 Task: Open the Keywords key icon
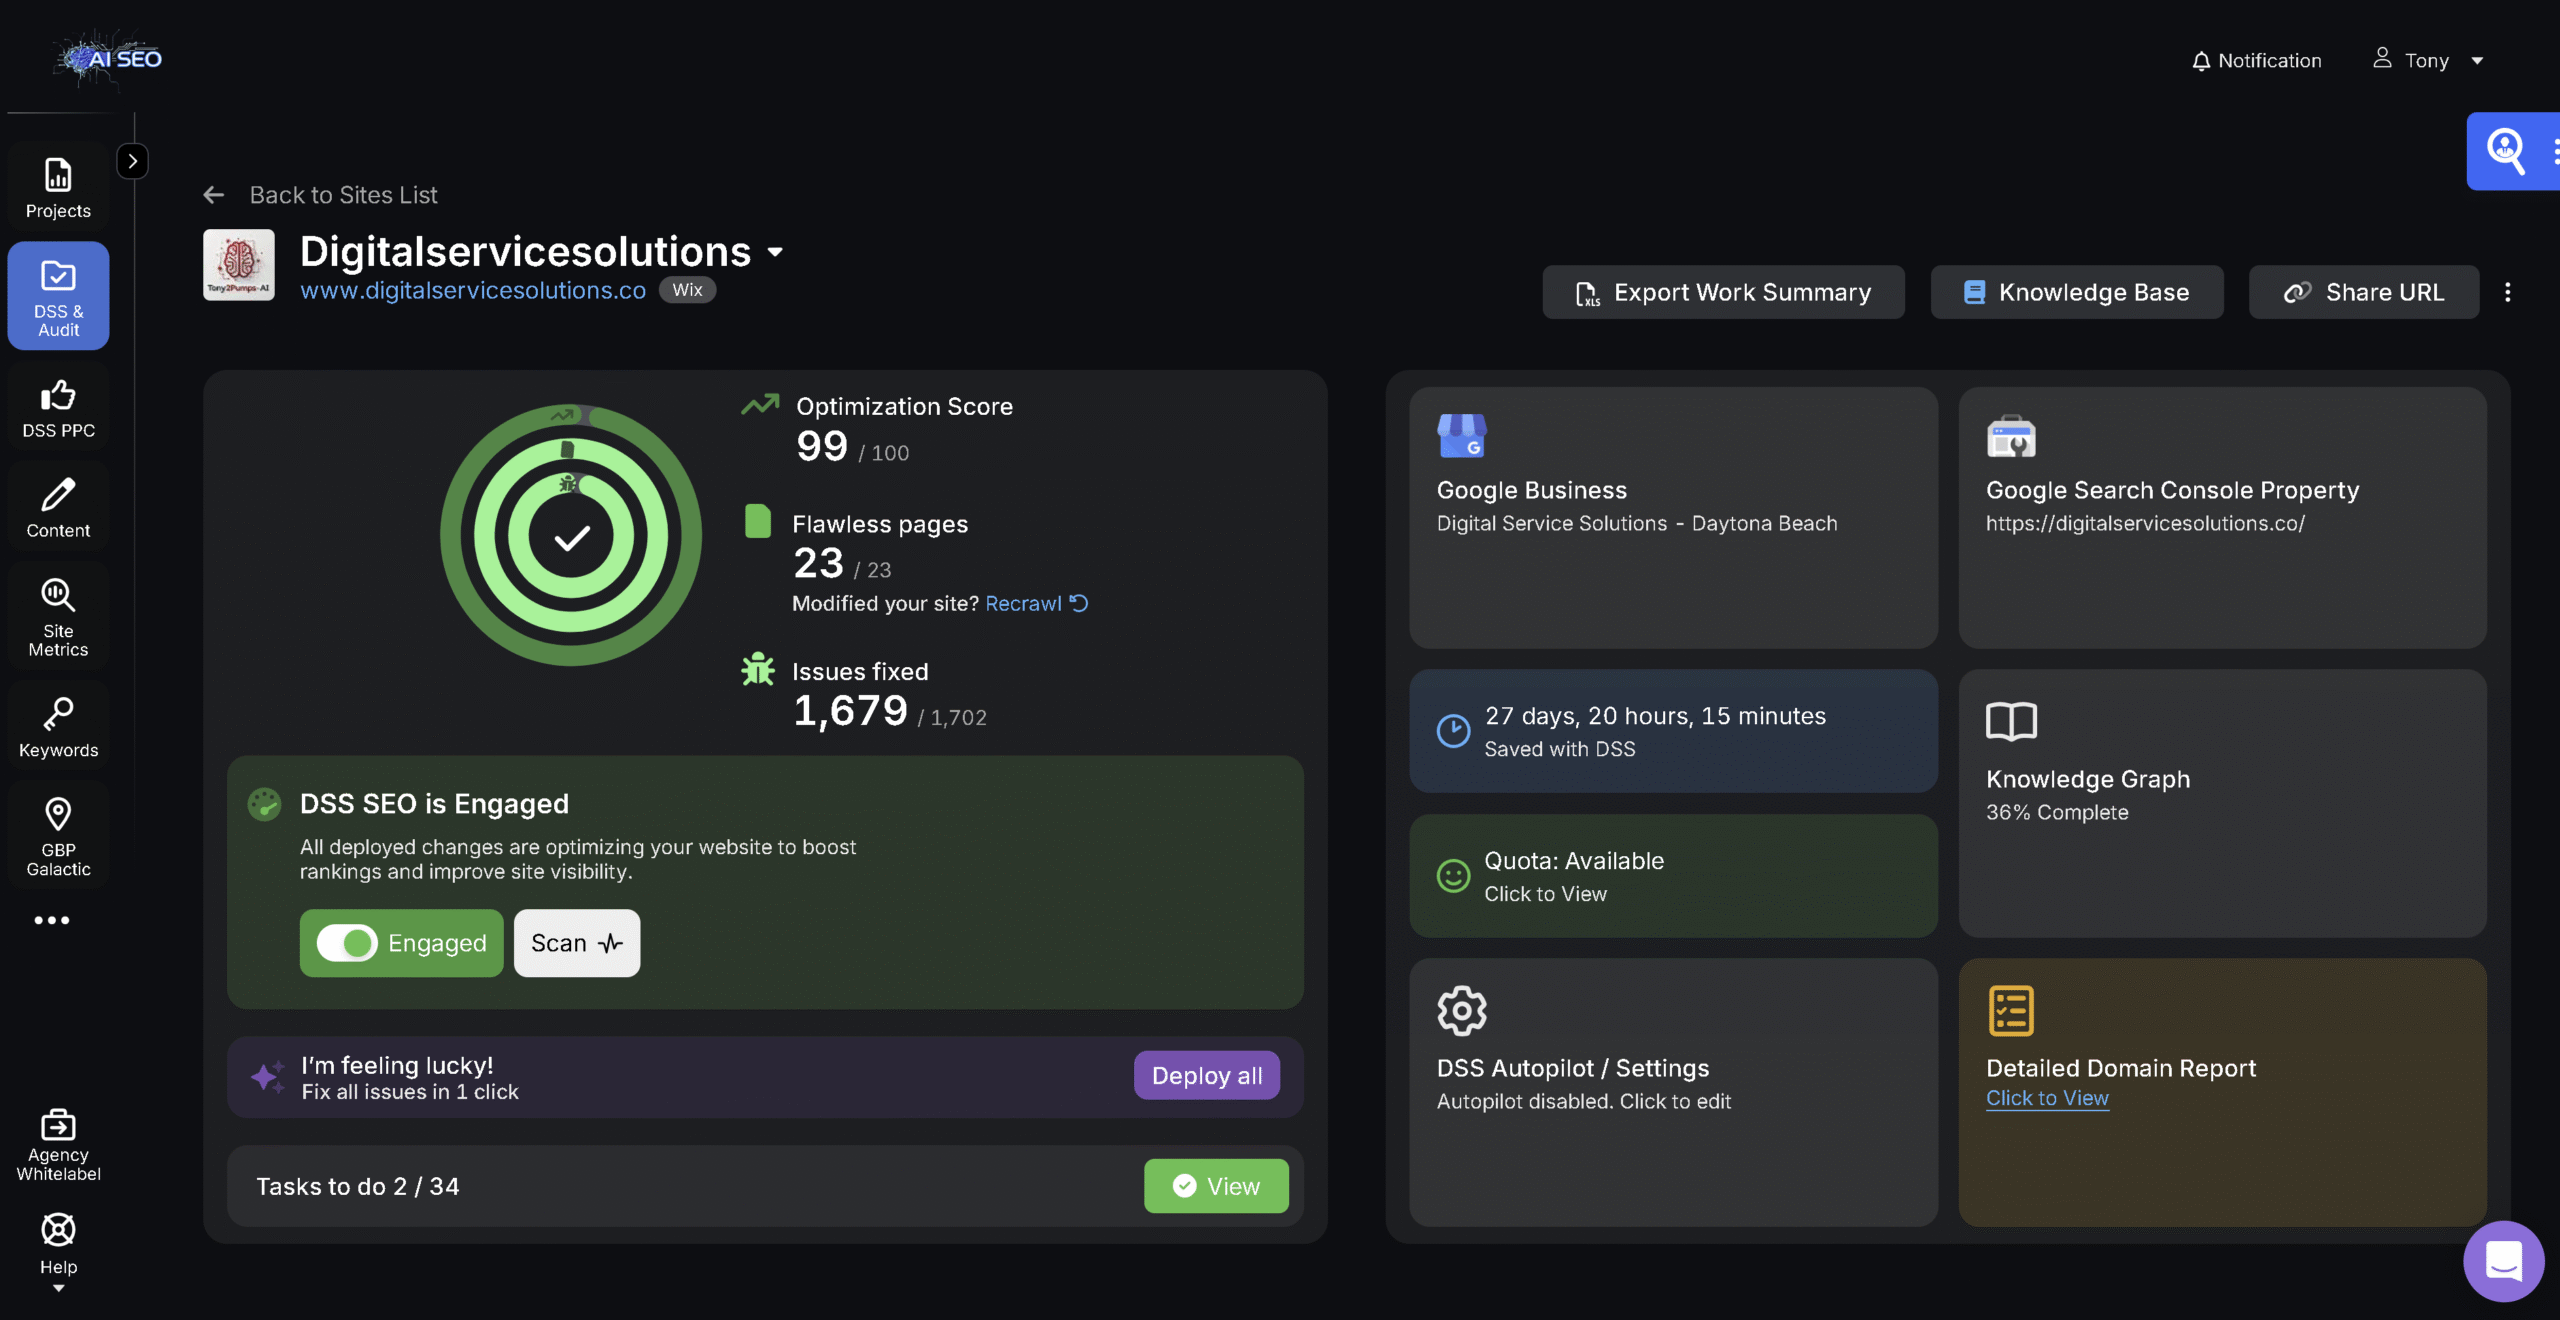(58, 714)
